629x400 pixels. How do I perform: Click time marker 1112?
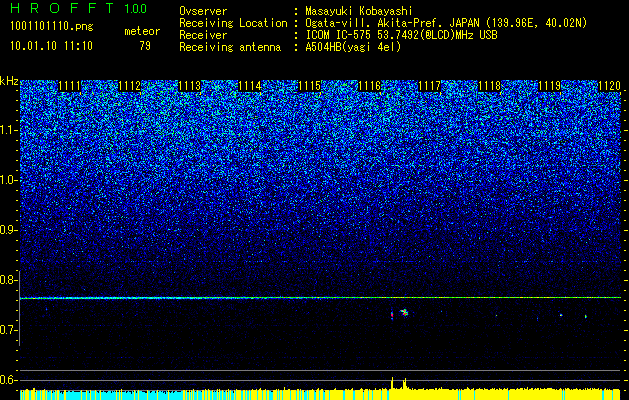tap(130, 86)
